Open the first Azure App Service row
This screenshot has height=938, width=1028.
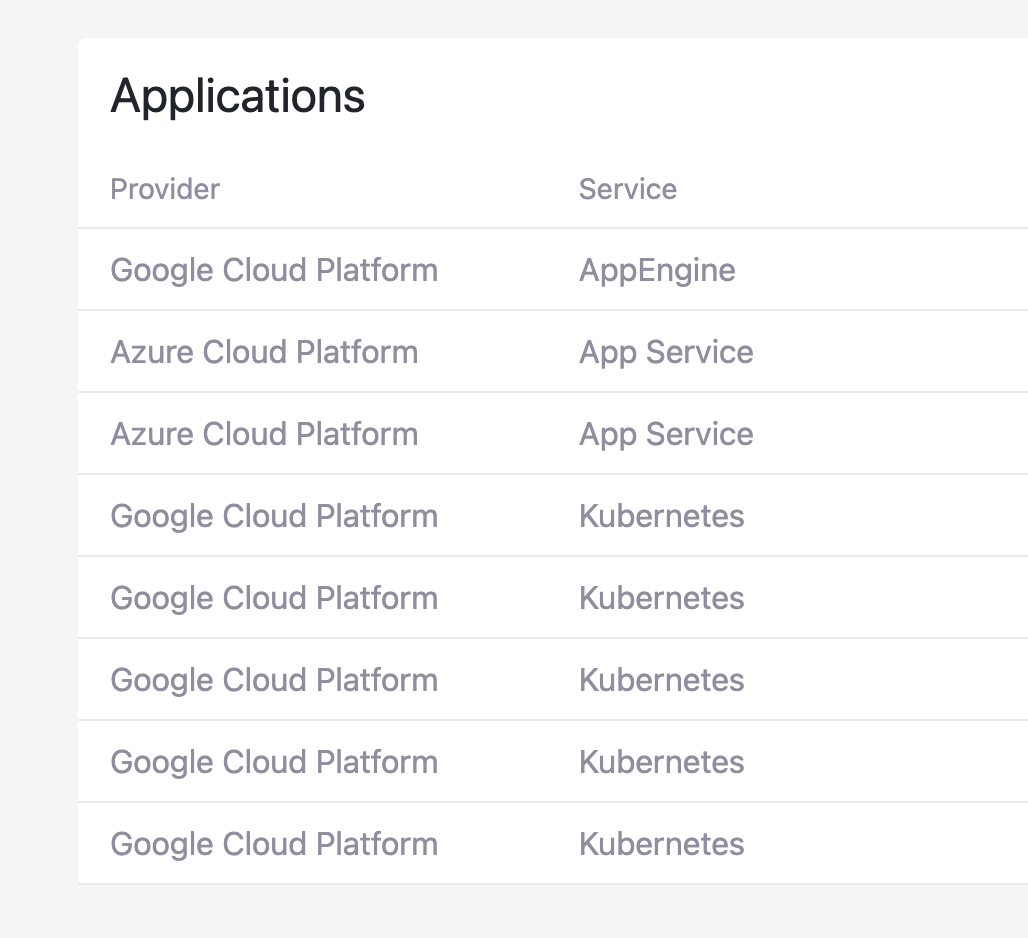click(400, 352)
